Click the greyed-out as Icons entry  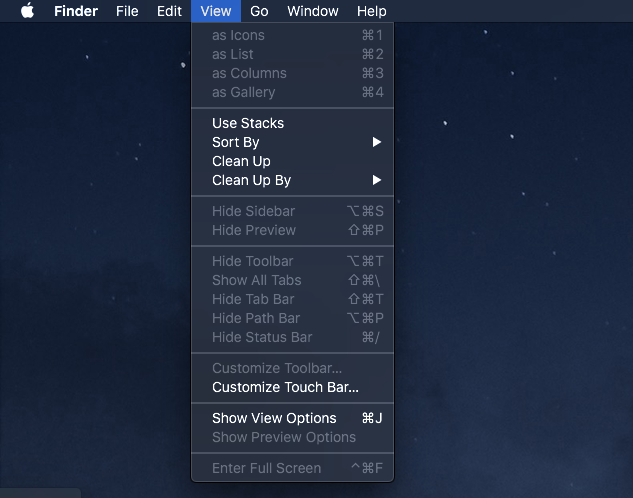coord(238,35)
